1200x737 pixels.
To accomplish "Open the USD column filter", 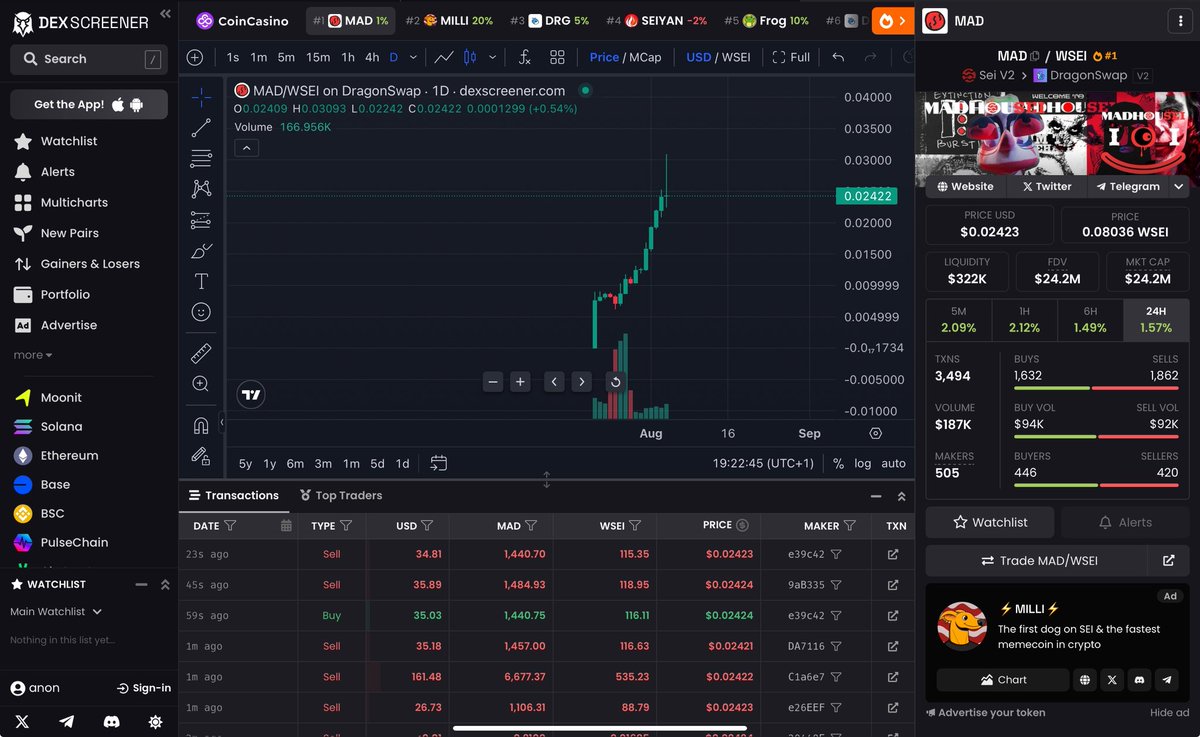I will click(427, 525).
